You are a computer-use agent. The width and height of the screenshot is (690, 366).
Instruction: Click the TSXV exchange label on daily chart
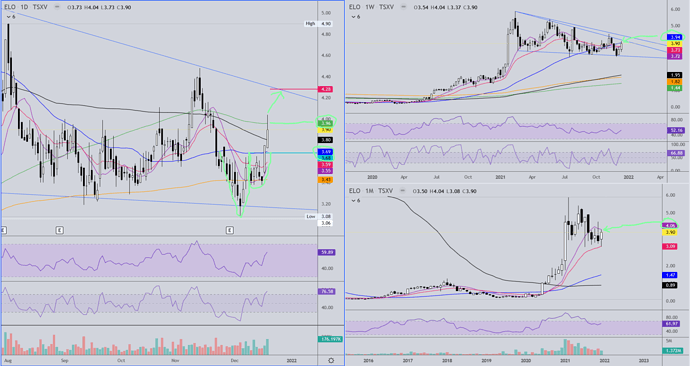[x=40, y=7]
